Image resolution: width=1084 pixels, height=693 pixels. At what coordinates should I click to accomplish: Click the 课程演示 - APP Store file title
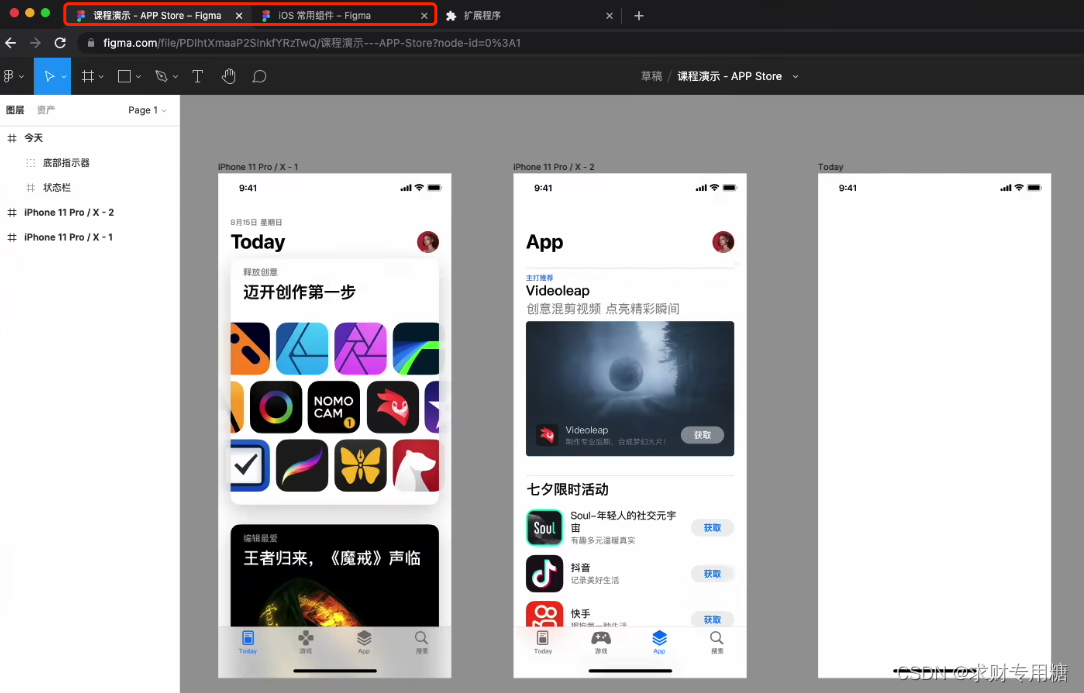coord(729,76)
